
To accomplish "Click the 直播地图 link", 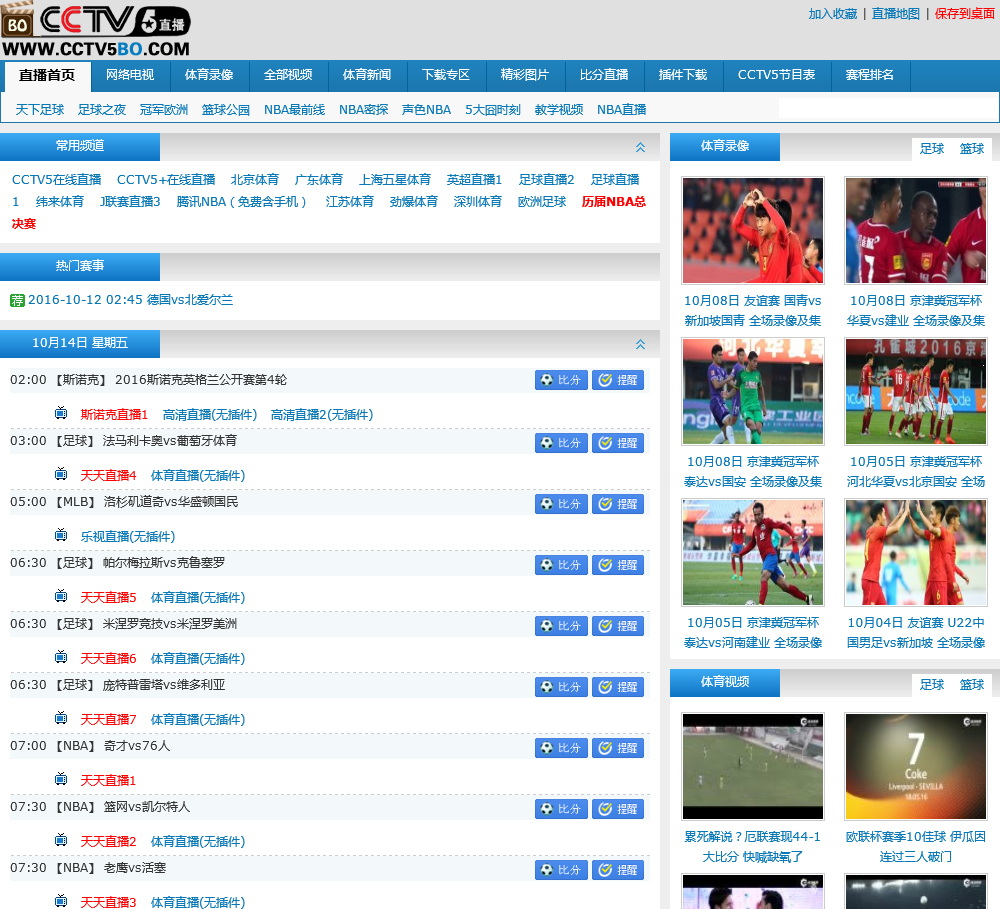I will tap(896, 14).
